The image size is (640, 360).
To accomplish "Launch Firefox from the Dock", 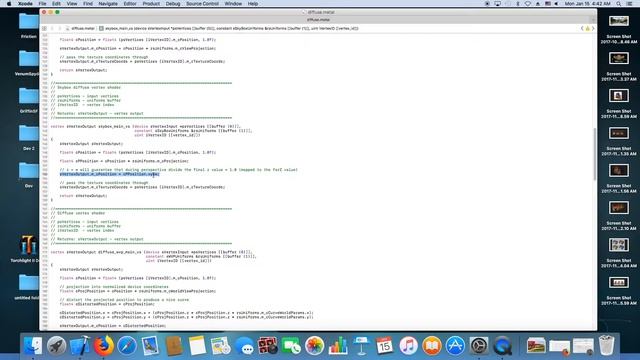I will click(104, 345).
